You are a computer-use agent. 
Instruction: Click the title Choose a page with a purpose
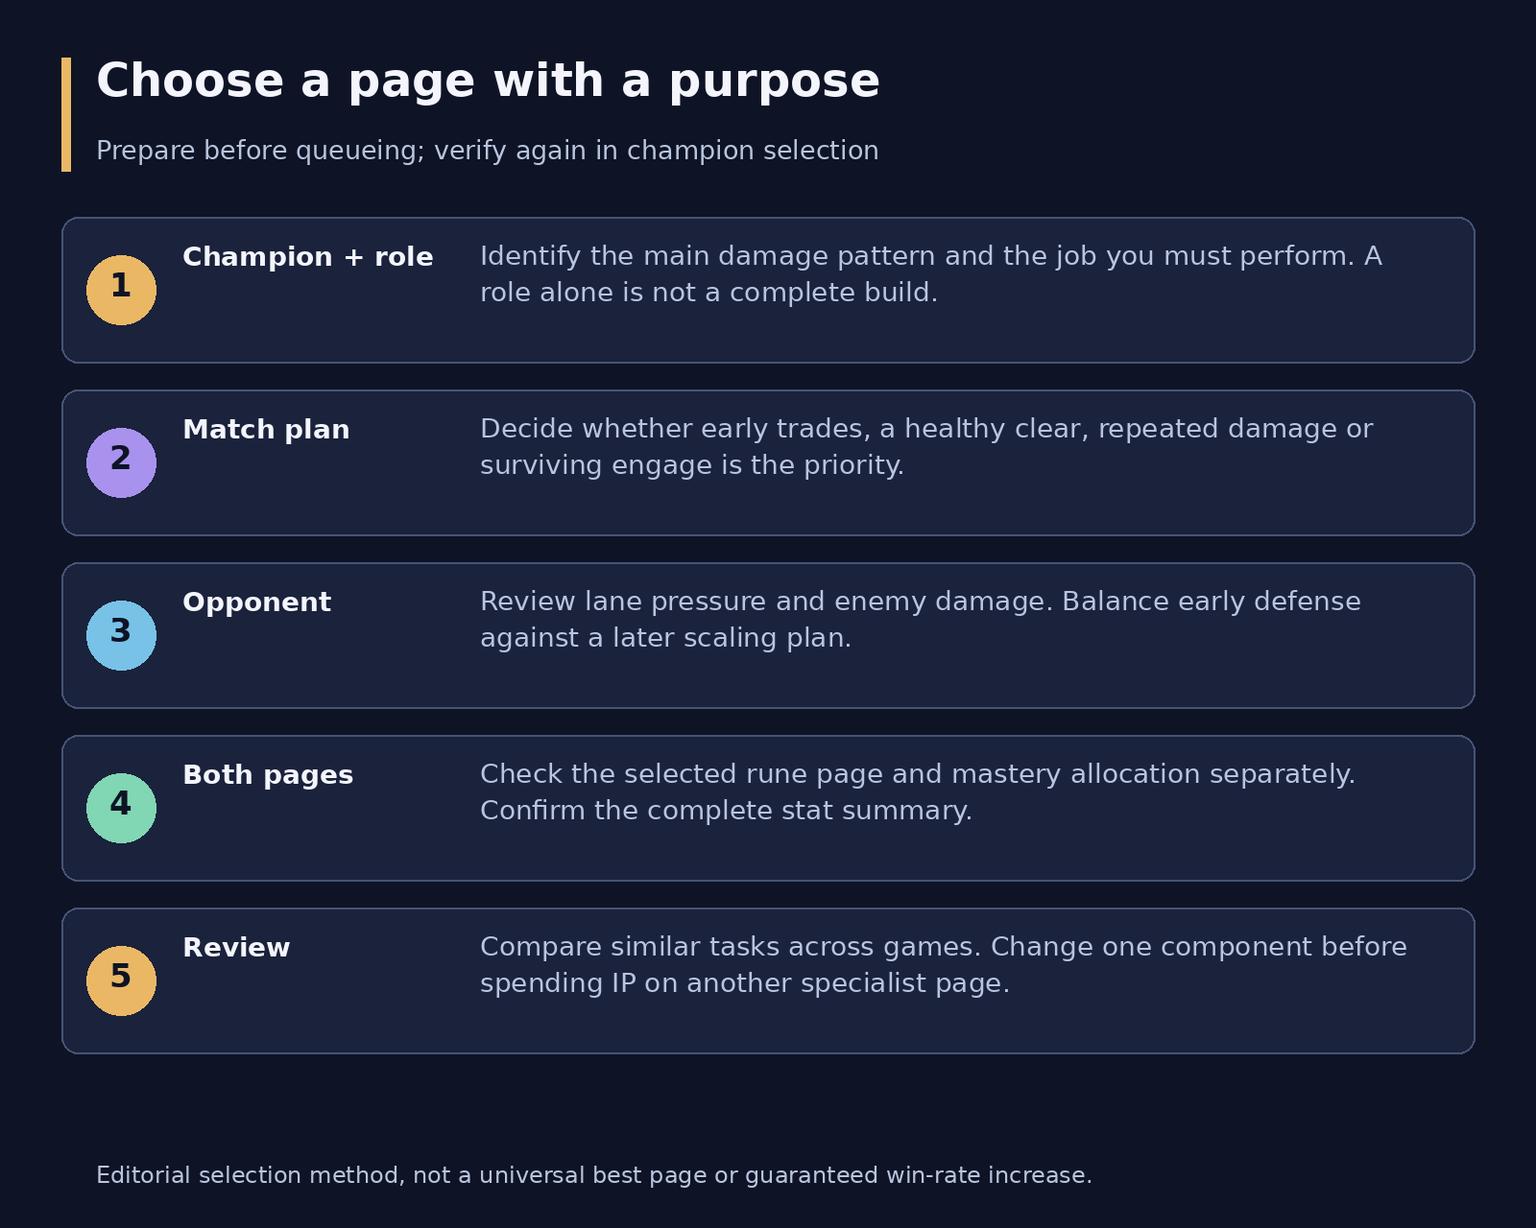pos(488,81)
